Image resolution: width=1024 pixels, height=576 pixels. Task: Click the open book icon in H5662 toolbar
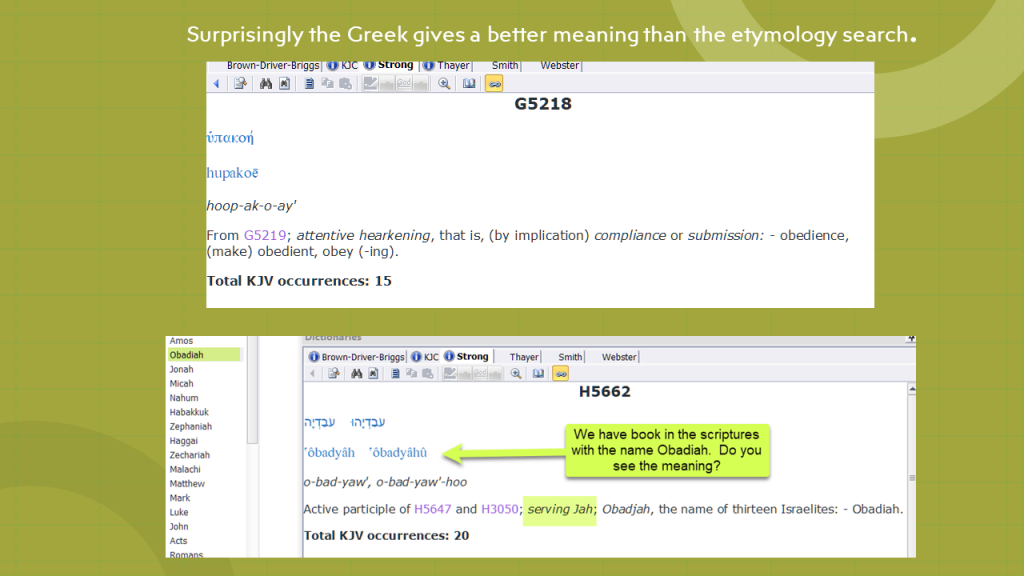[538, 374]
